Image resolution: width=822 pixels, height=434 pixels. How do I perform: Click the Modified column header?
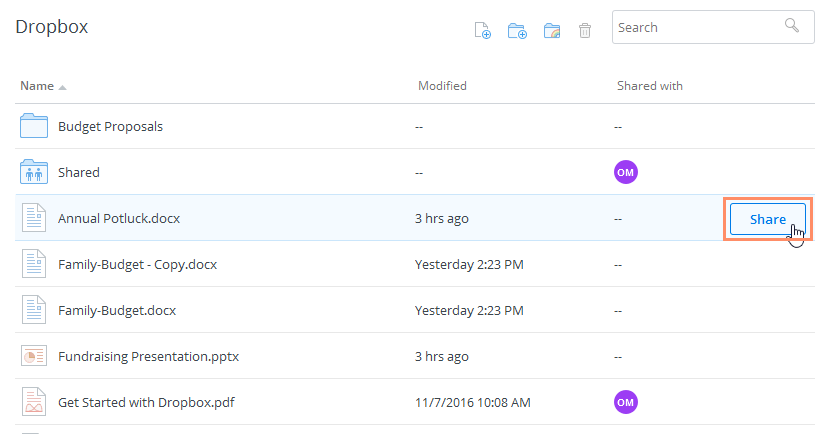tap(442, 86)
